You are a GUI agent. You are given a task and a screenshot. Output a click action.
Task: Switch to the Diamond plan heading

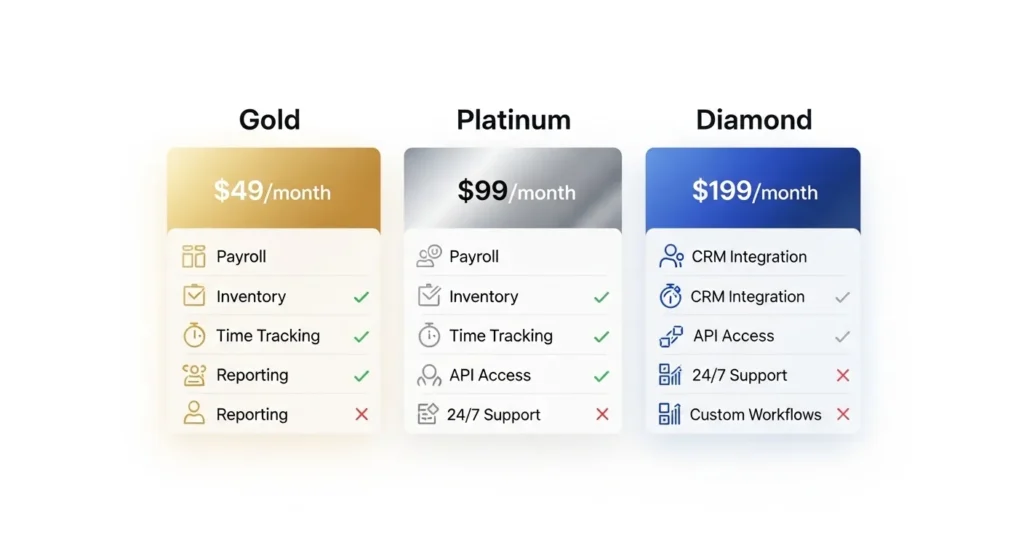753,121
